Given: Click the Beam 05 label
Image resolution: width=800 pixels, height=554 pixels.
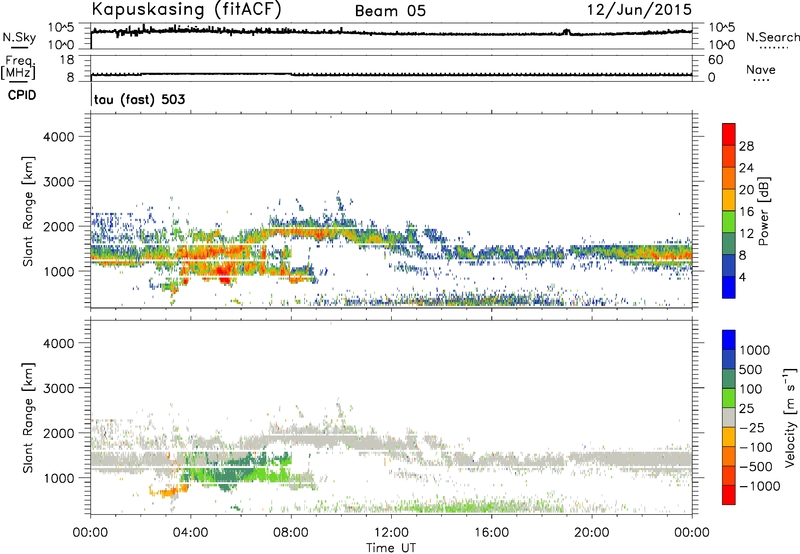Looking at the screenshot, I should pos(390,11).
